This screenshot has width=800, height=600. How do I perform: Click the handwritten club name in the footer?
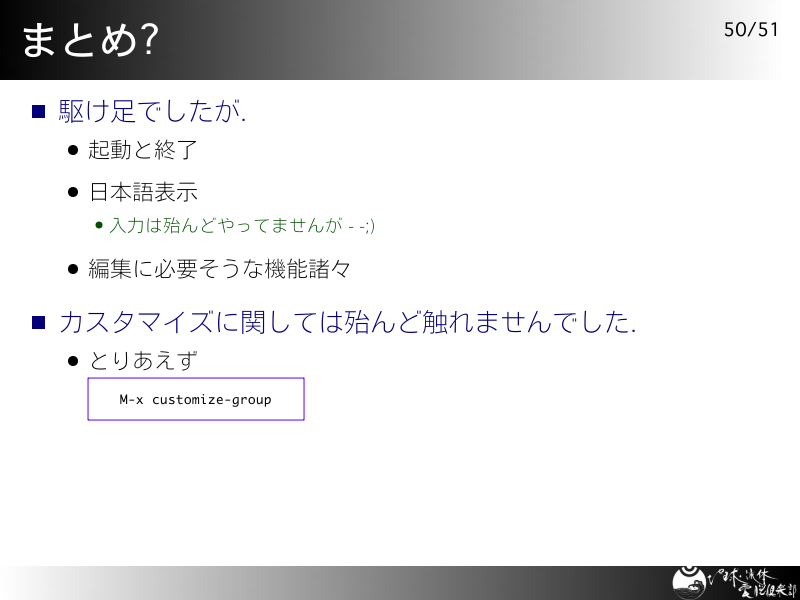pyautogui.click(x=751, y=583)
